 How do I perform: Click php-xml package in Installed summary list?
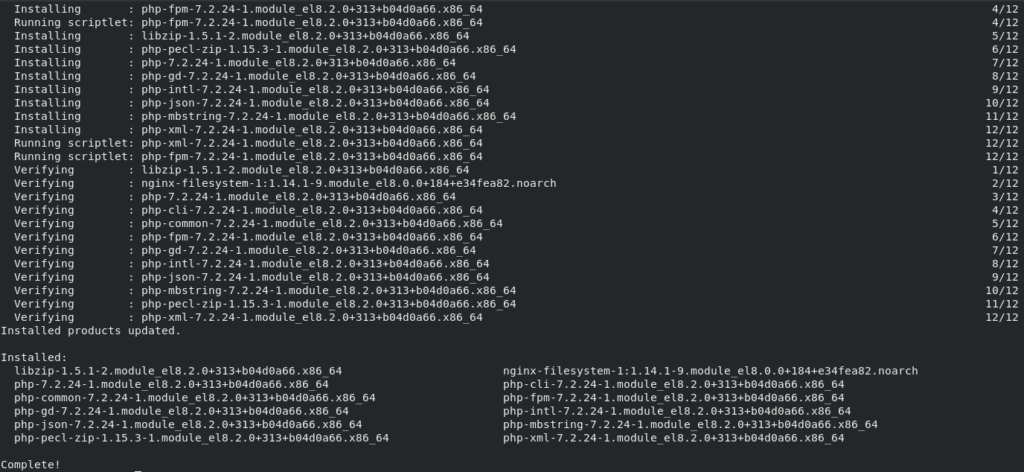pos(673,437)
